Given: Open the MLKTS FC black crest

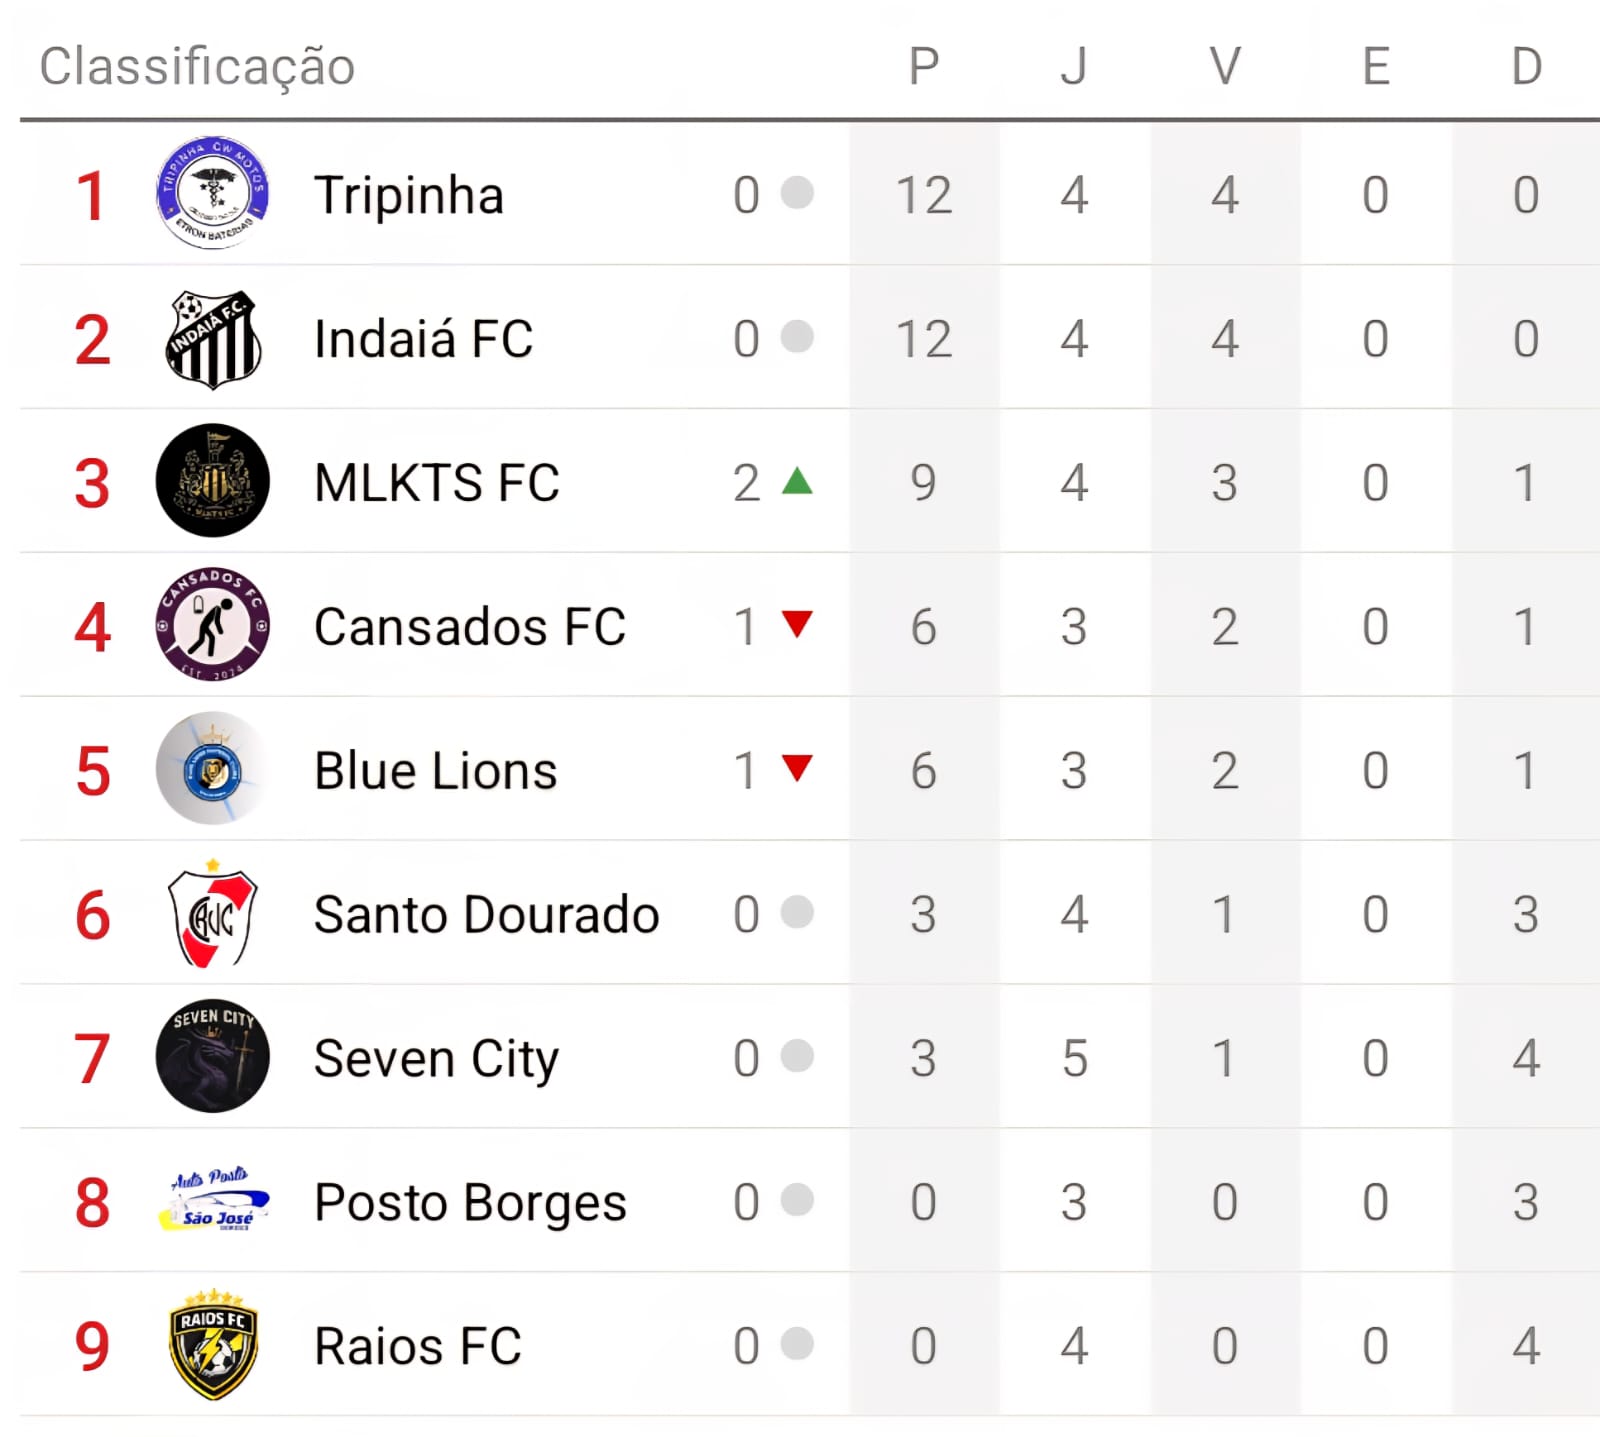Looking at the screenshot, I should pyautogui.click(x=212, y=481).
